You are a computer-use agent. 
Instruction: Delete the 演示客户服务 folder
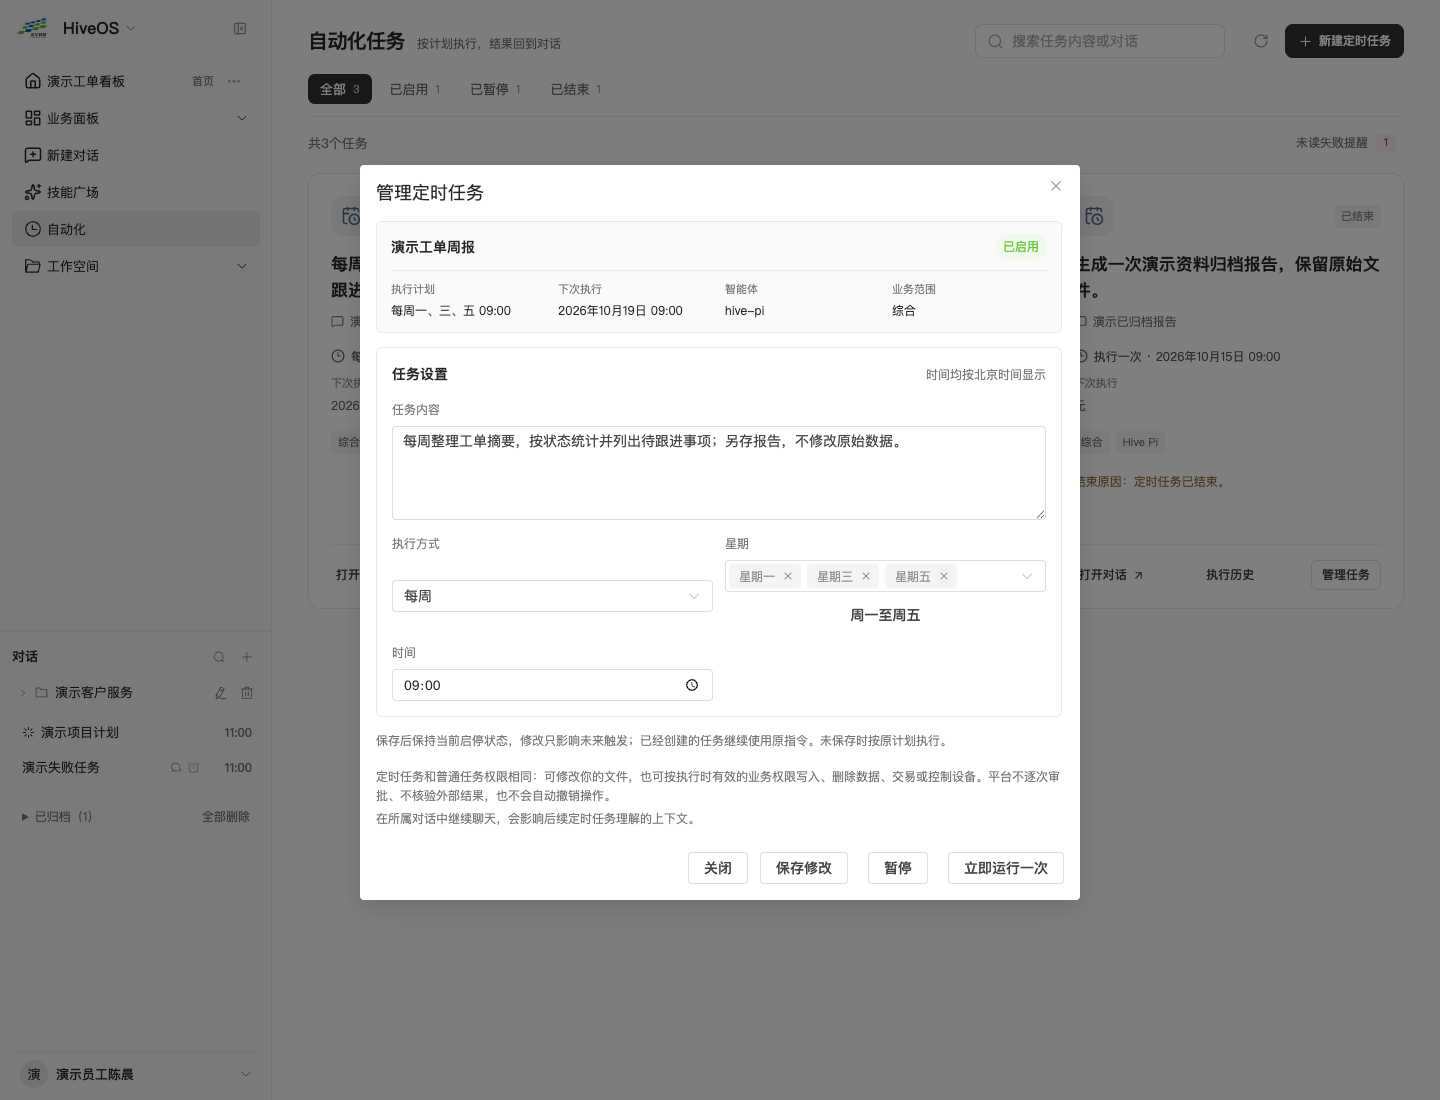(247, 693)
